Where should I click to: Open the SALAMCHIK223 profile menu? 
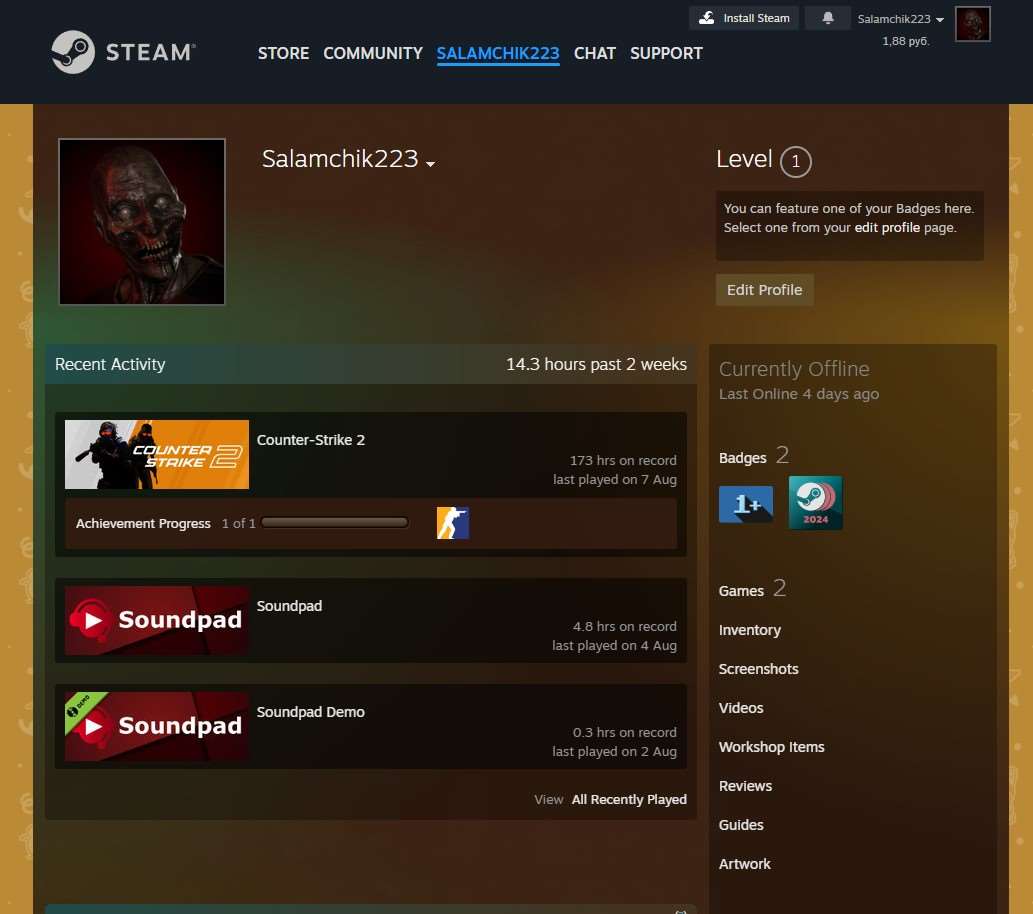(x=498, y=53)
